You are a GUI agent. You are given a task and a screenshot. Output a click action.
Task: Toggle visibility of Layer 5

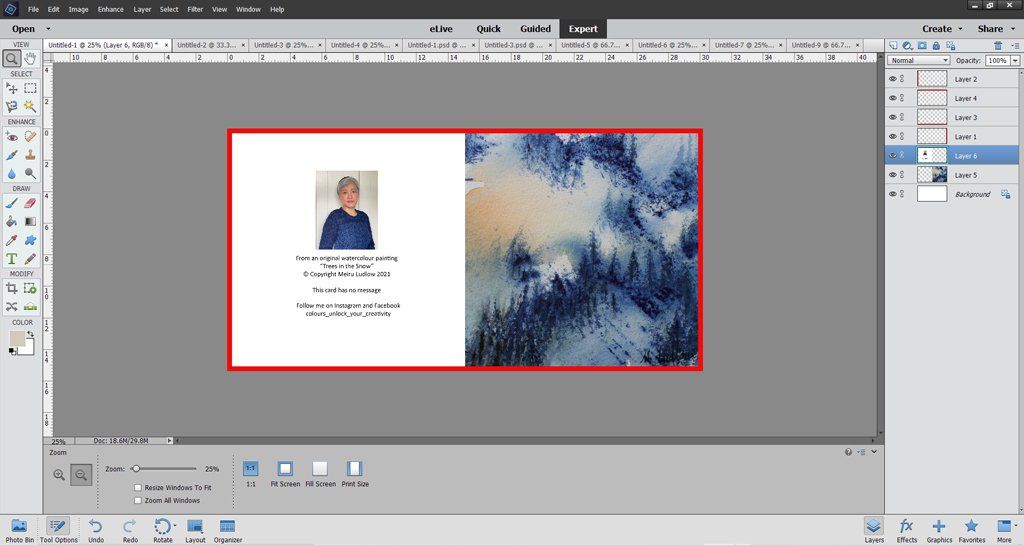coord(893,175)
